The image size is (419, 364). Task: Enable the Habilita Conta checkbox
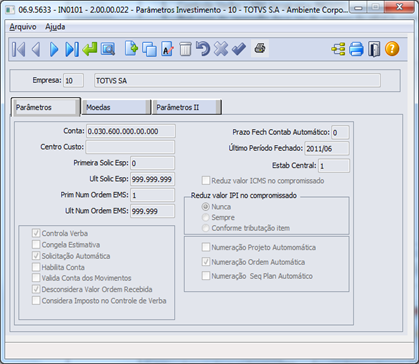pos(36,267)
